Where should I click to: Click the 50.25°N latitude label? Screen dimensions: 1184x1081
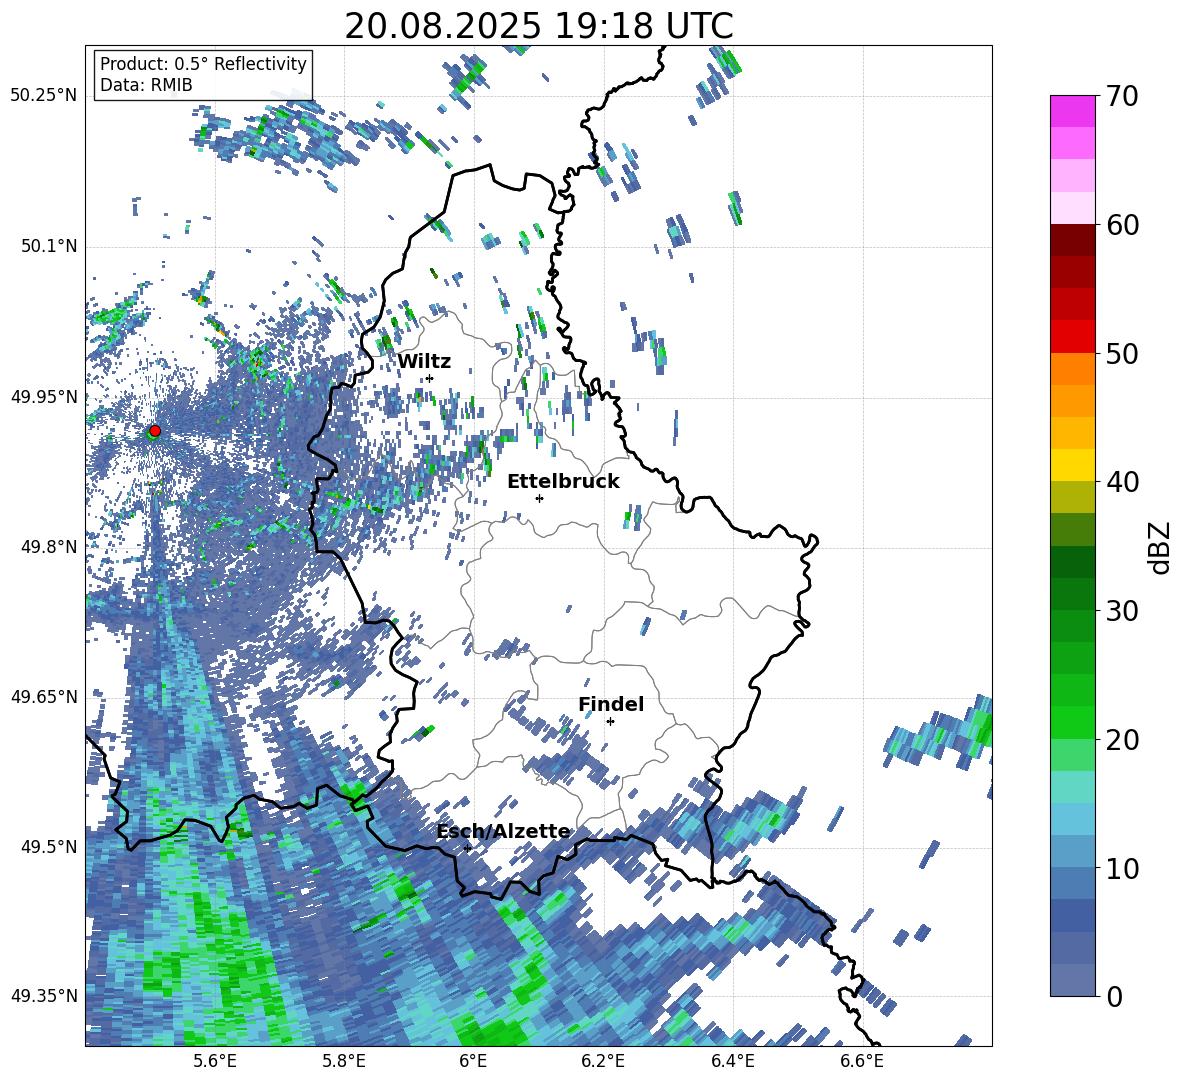pos(44,96)
